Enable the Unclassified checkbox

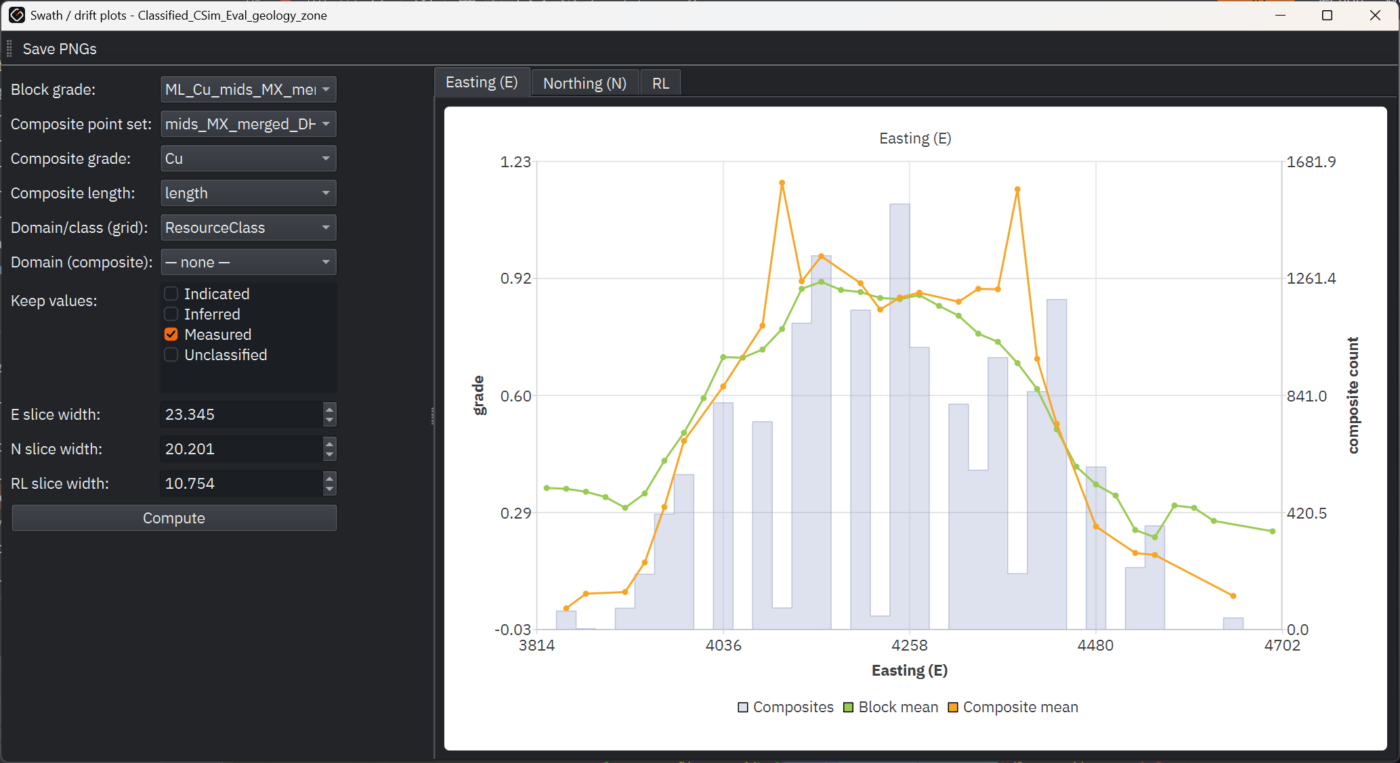tap(171, 355)
